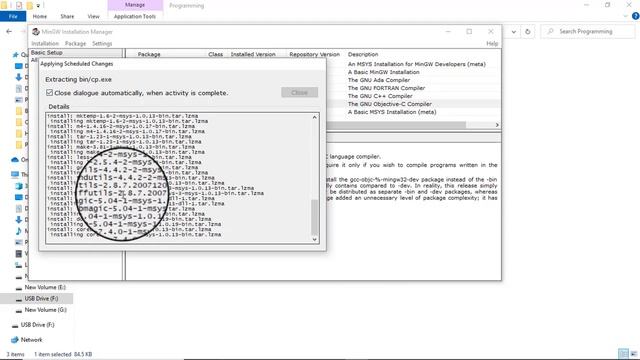
Task: Select New Volume (G:) in navigation pane
Action: pos(45,310)
